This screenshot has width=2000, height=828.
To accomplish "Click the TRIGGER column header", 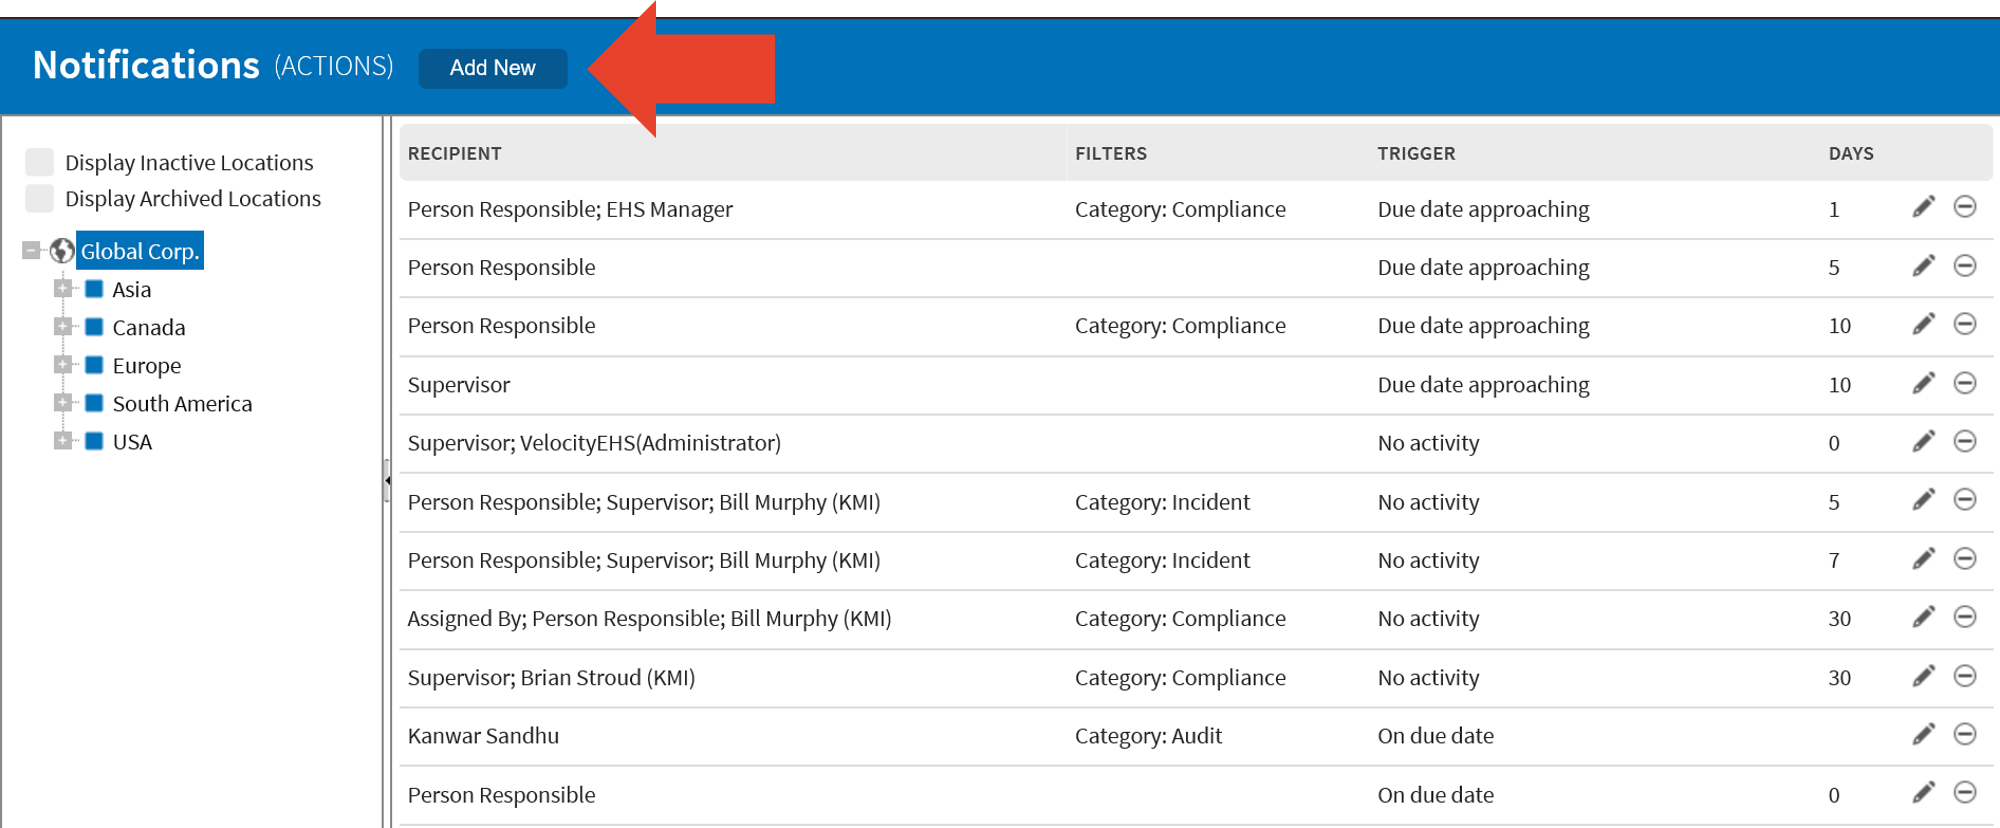I will point(1416,154).
